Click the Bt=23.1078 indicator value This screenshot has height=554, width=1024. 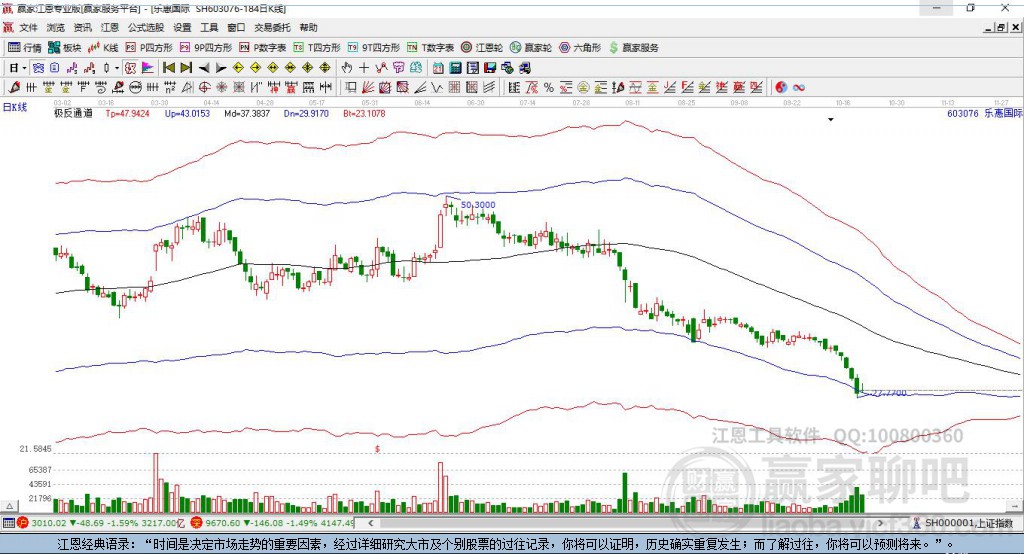pyautogui.click(x=364, y=113)
